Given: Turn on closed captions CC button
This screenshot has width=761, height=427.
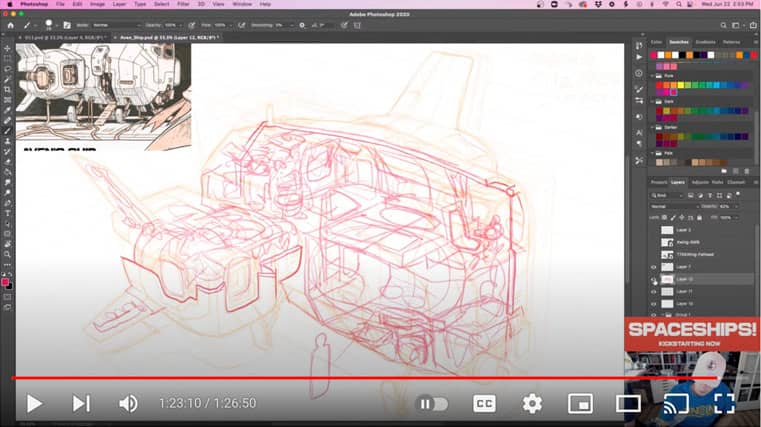Looking at the screenshot, I should coord(484,404).
